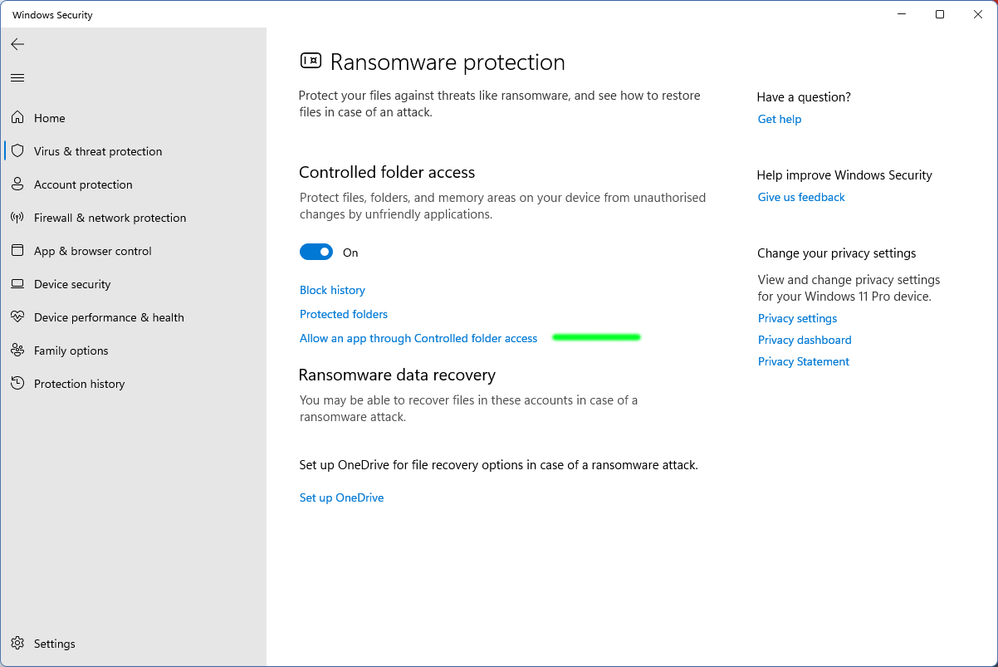Click Allow an app through Controlled folder access
Viewport: 998px width, 667px height.
pyautogui.click(x=418, y=339)
